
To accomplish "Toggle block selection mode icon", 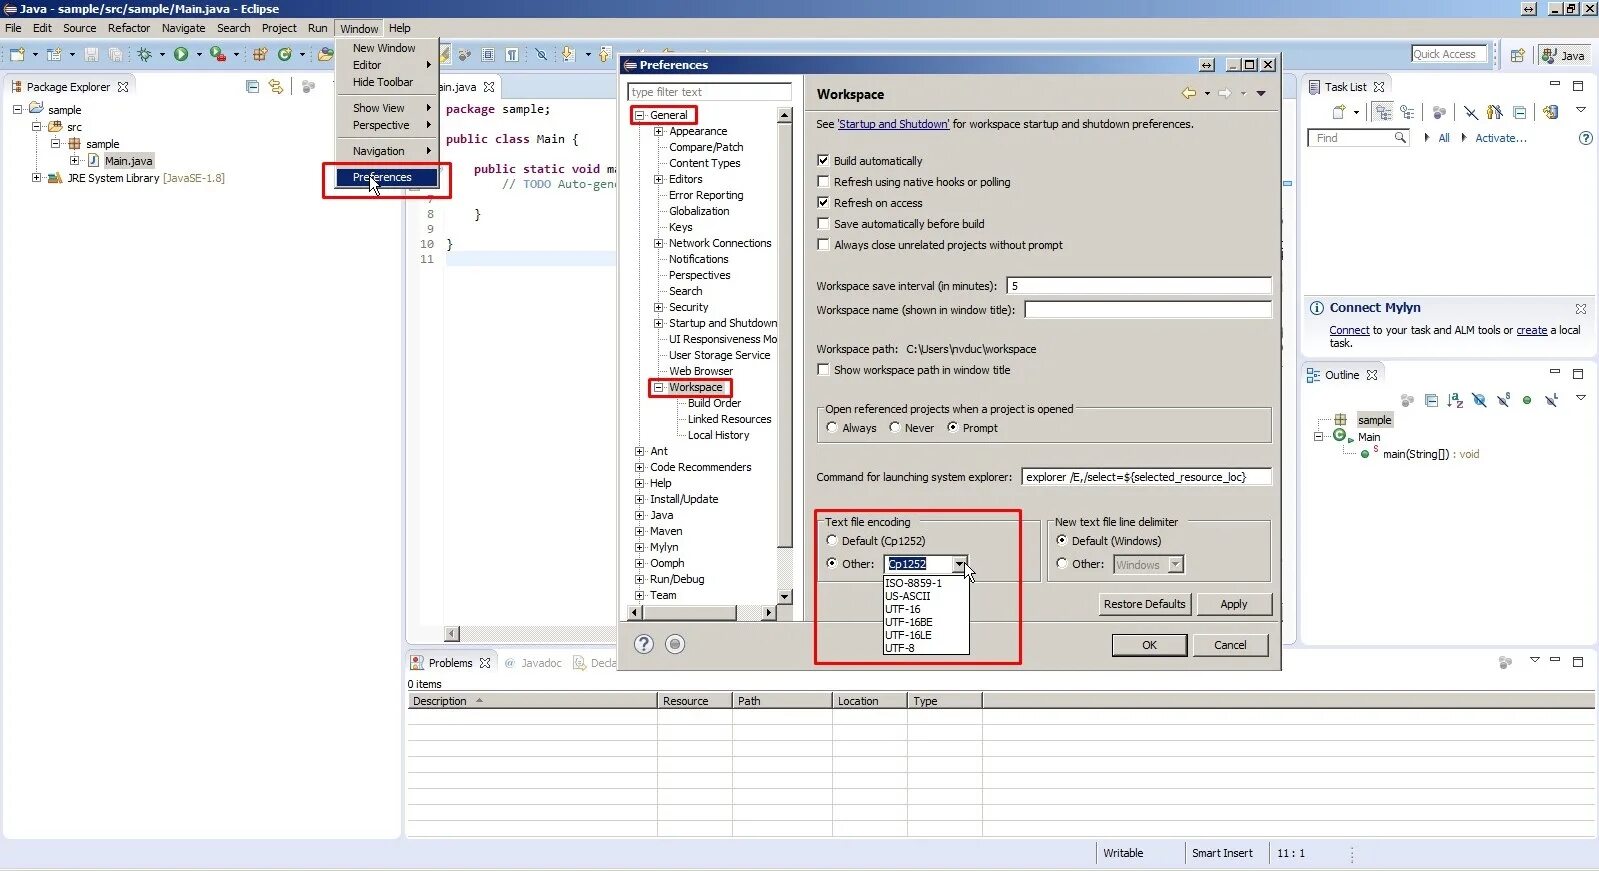I will coord(488,54).
